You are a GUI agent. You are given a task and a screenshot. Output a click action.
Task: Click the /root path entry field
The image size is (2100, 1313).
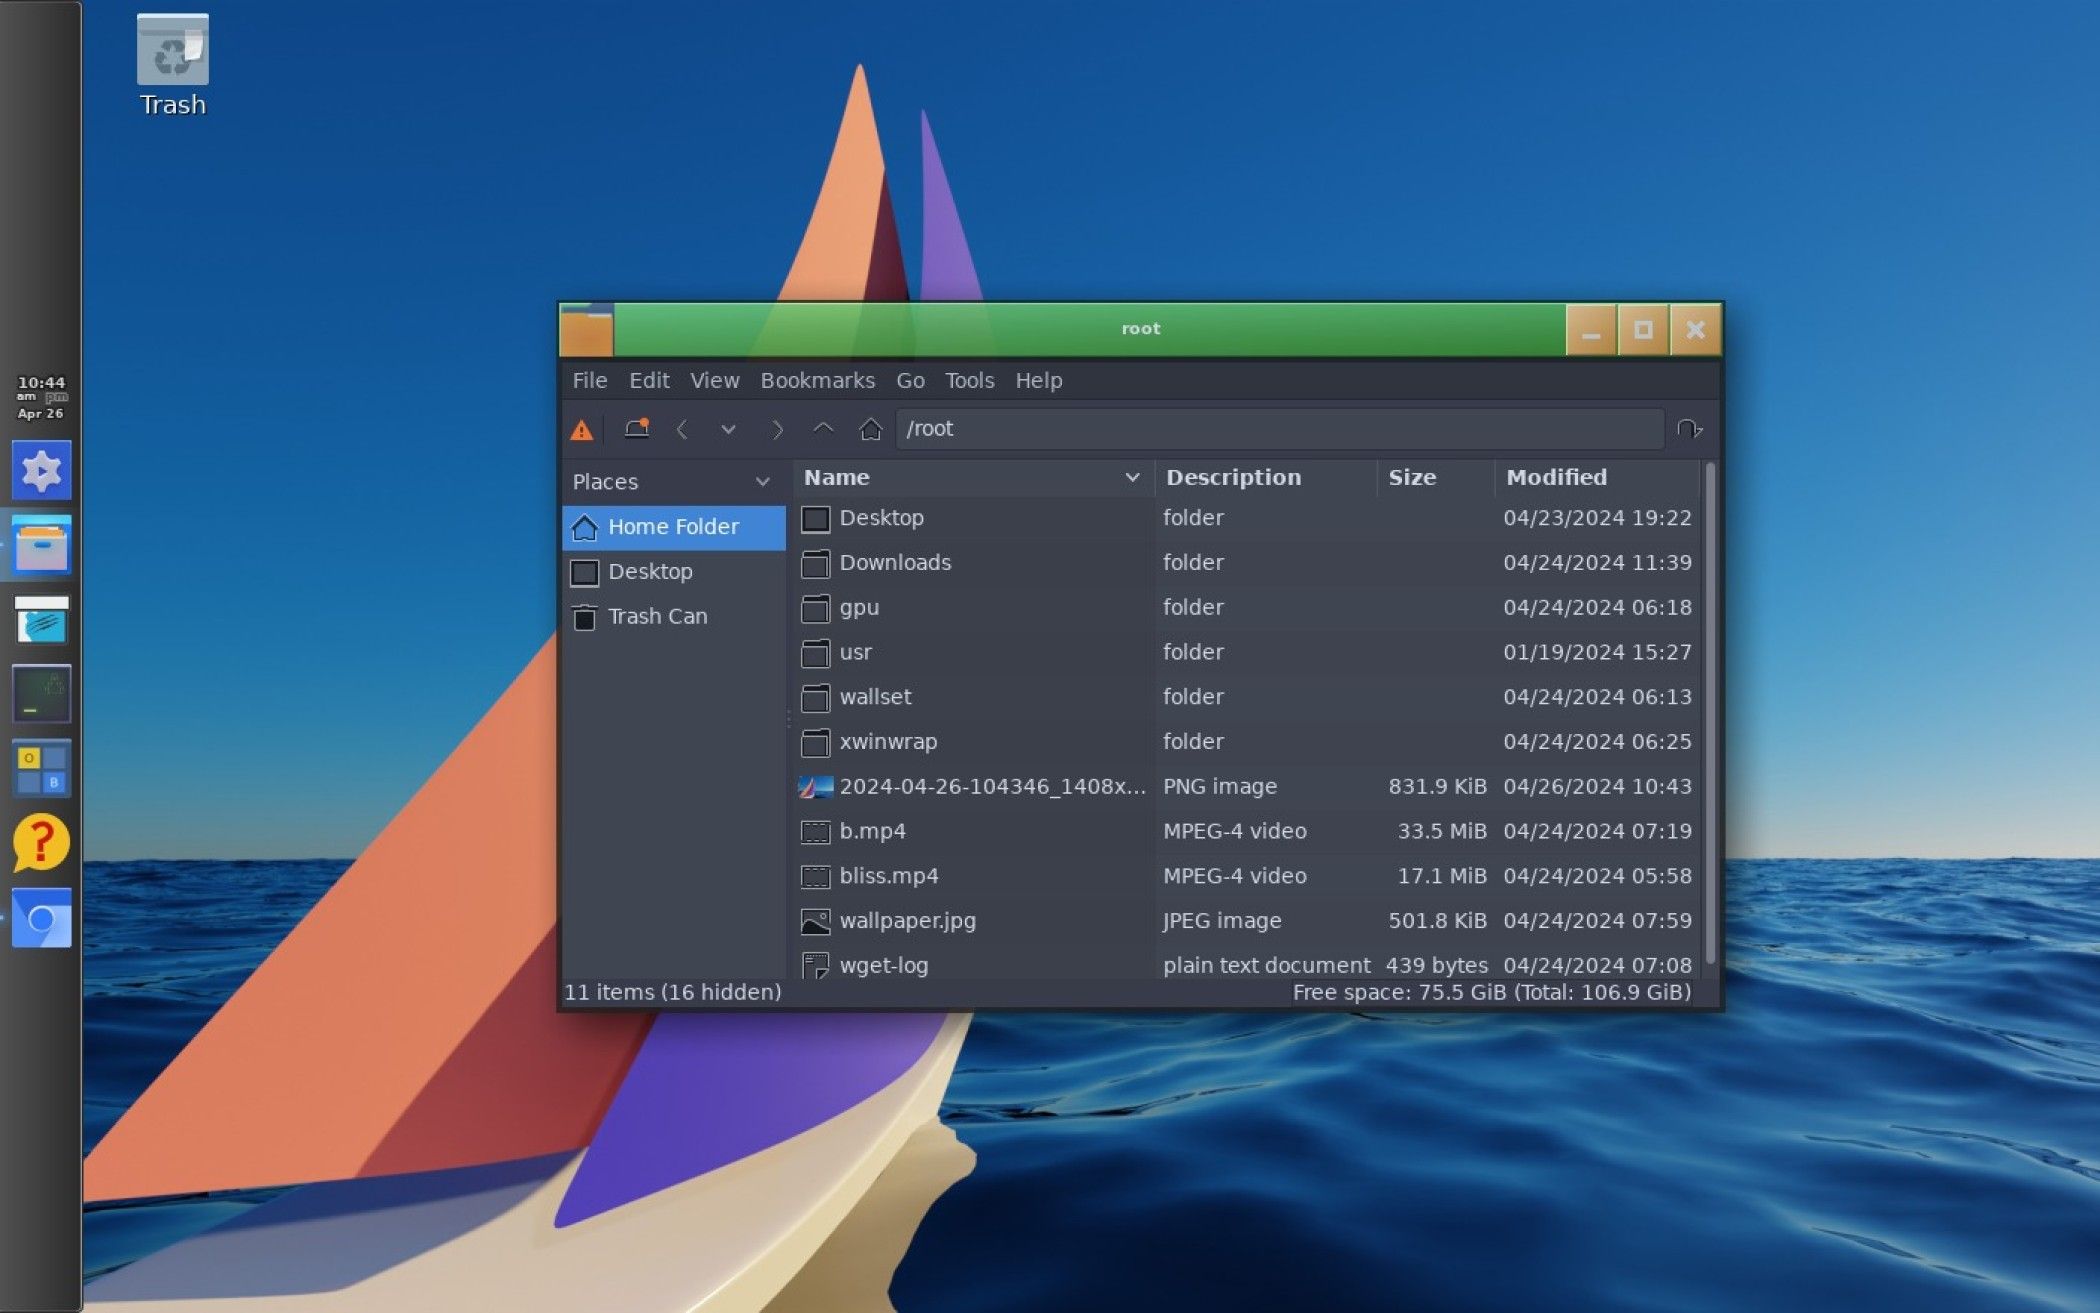(1280, 429)
